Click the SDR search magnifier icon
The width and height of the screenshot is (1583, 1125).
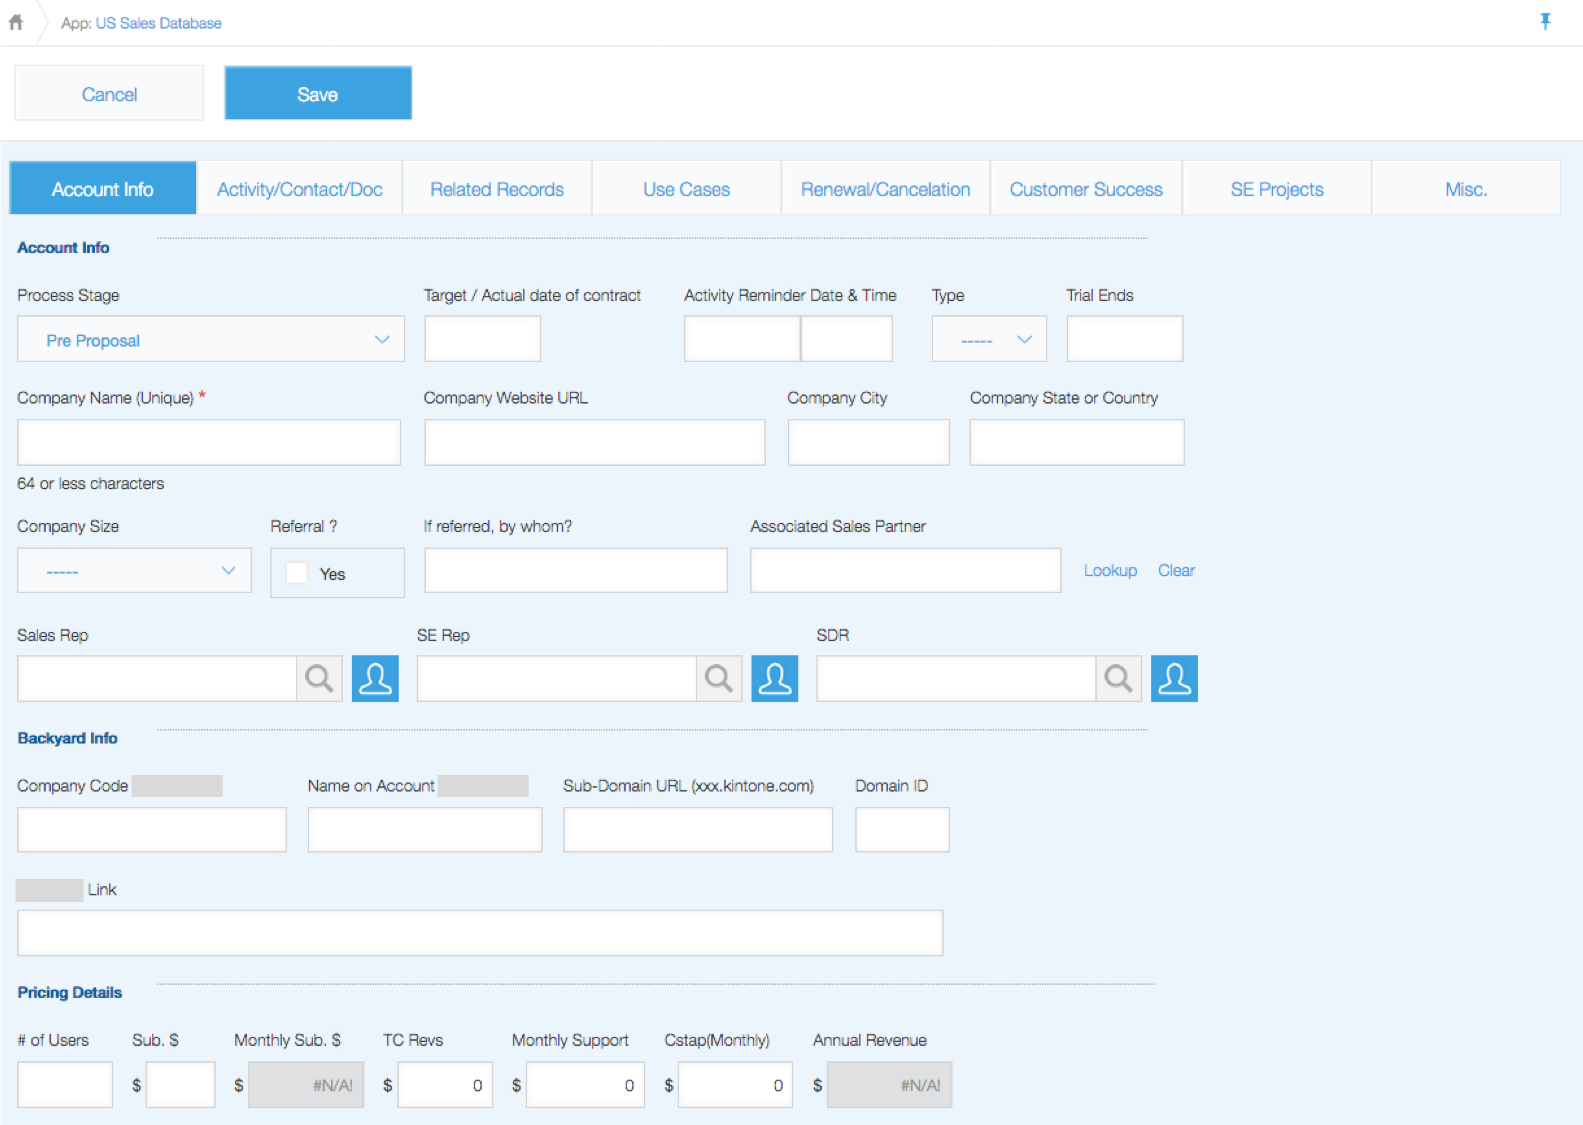pos(1118,679)
